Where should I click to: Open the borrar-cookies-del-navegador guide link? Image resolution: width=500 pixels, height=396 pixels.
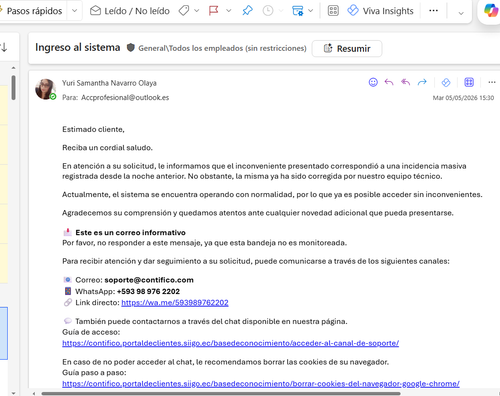pos(261,384)
